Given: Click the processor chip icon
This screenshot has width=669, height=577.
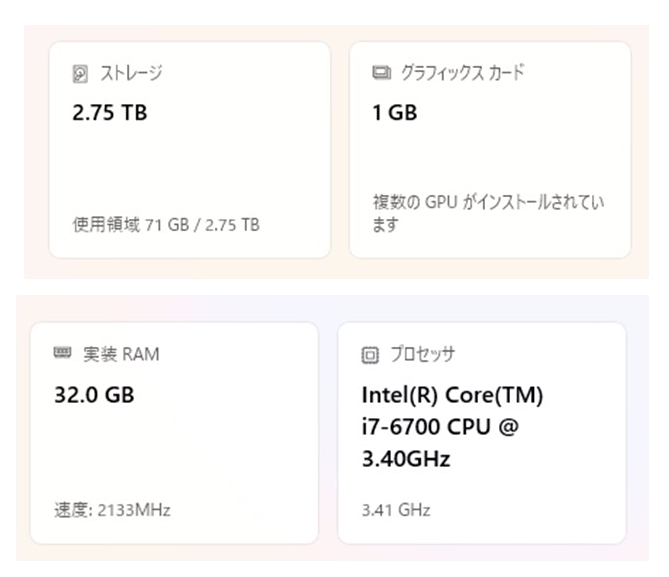Looking at the screenshot, I should 370,355.
